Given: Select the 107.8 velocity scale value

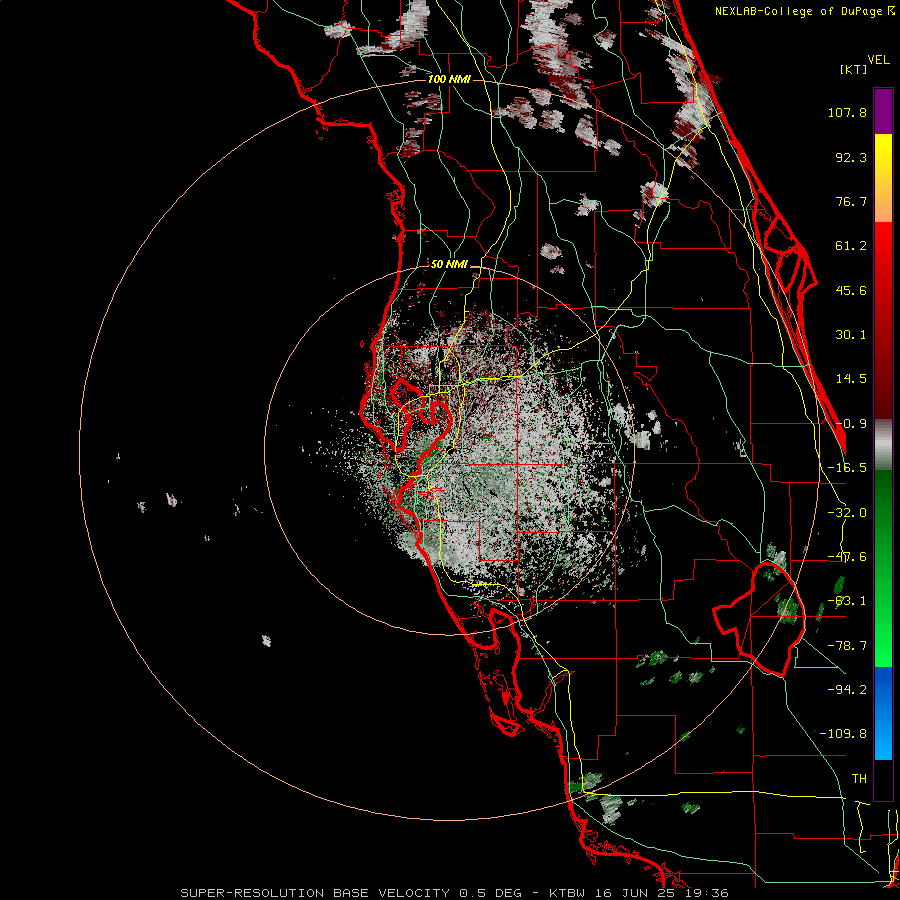Looking at the screenshot, I should click(x=847, y=112).
